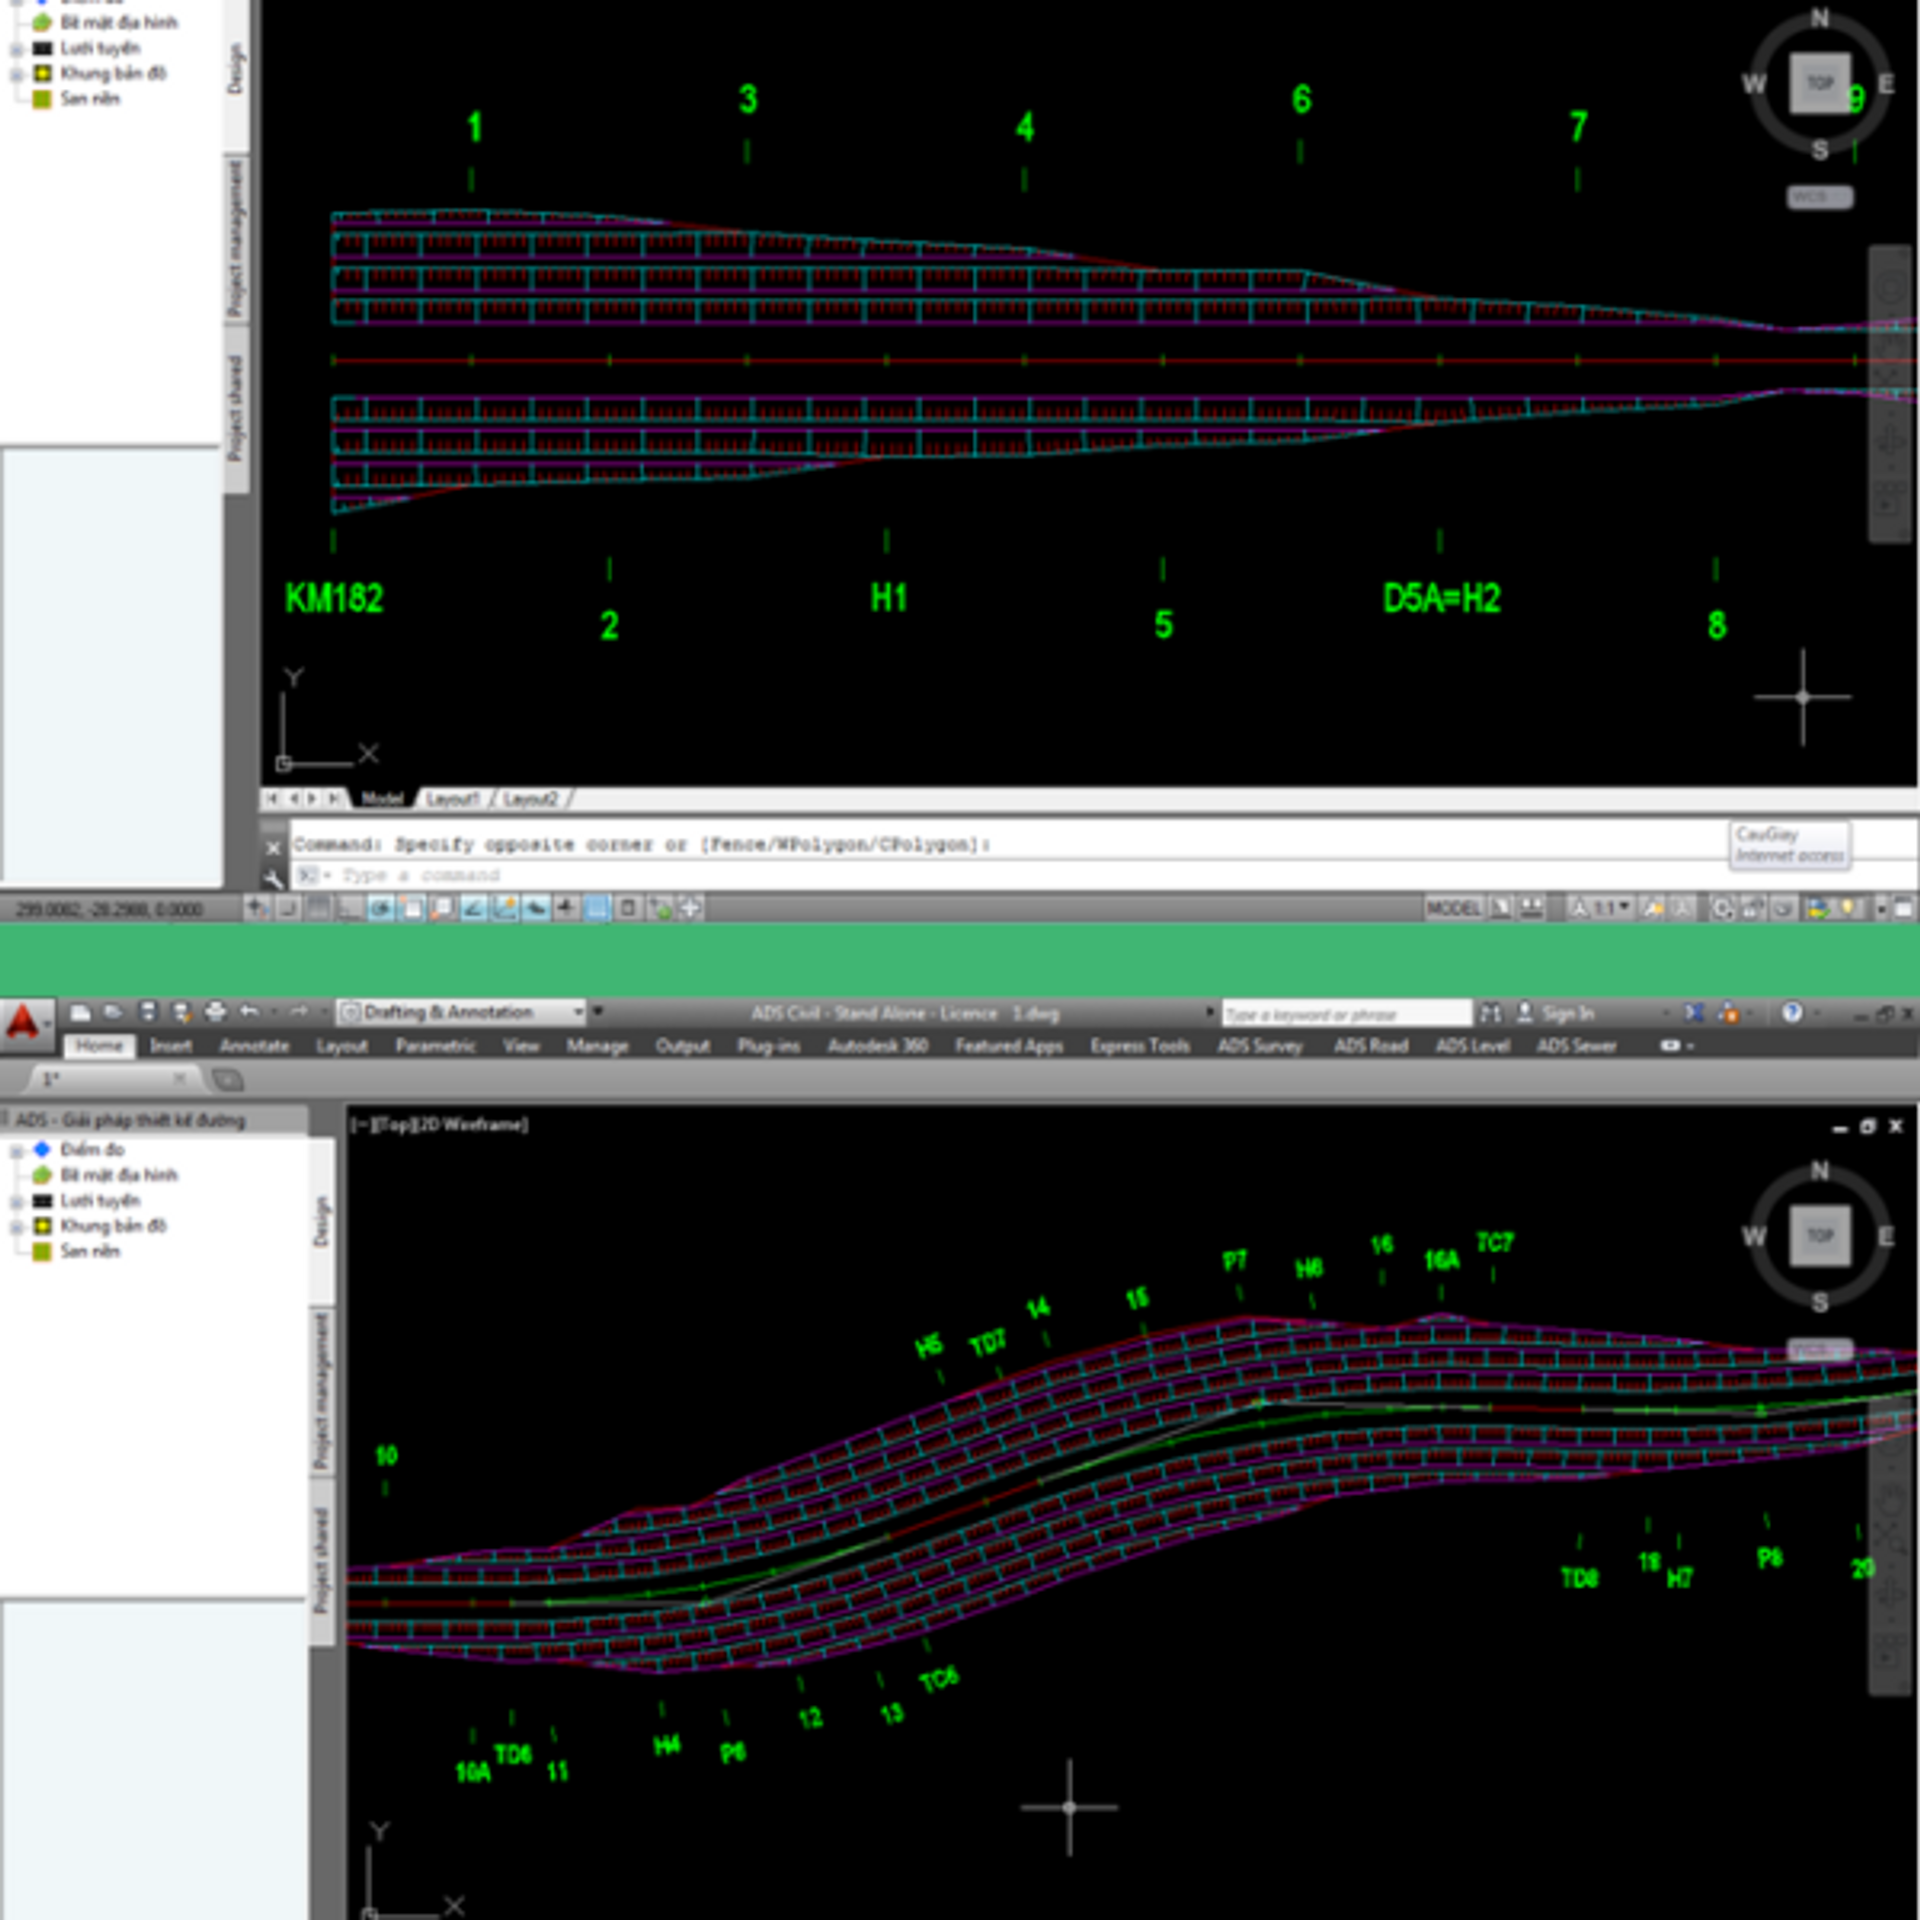Click the Save icon in quick access toolbar
The width and height of the screenshot is (1920, 1920).
pos(147,1012)
